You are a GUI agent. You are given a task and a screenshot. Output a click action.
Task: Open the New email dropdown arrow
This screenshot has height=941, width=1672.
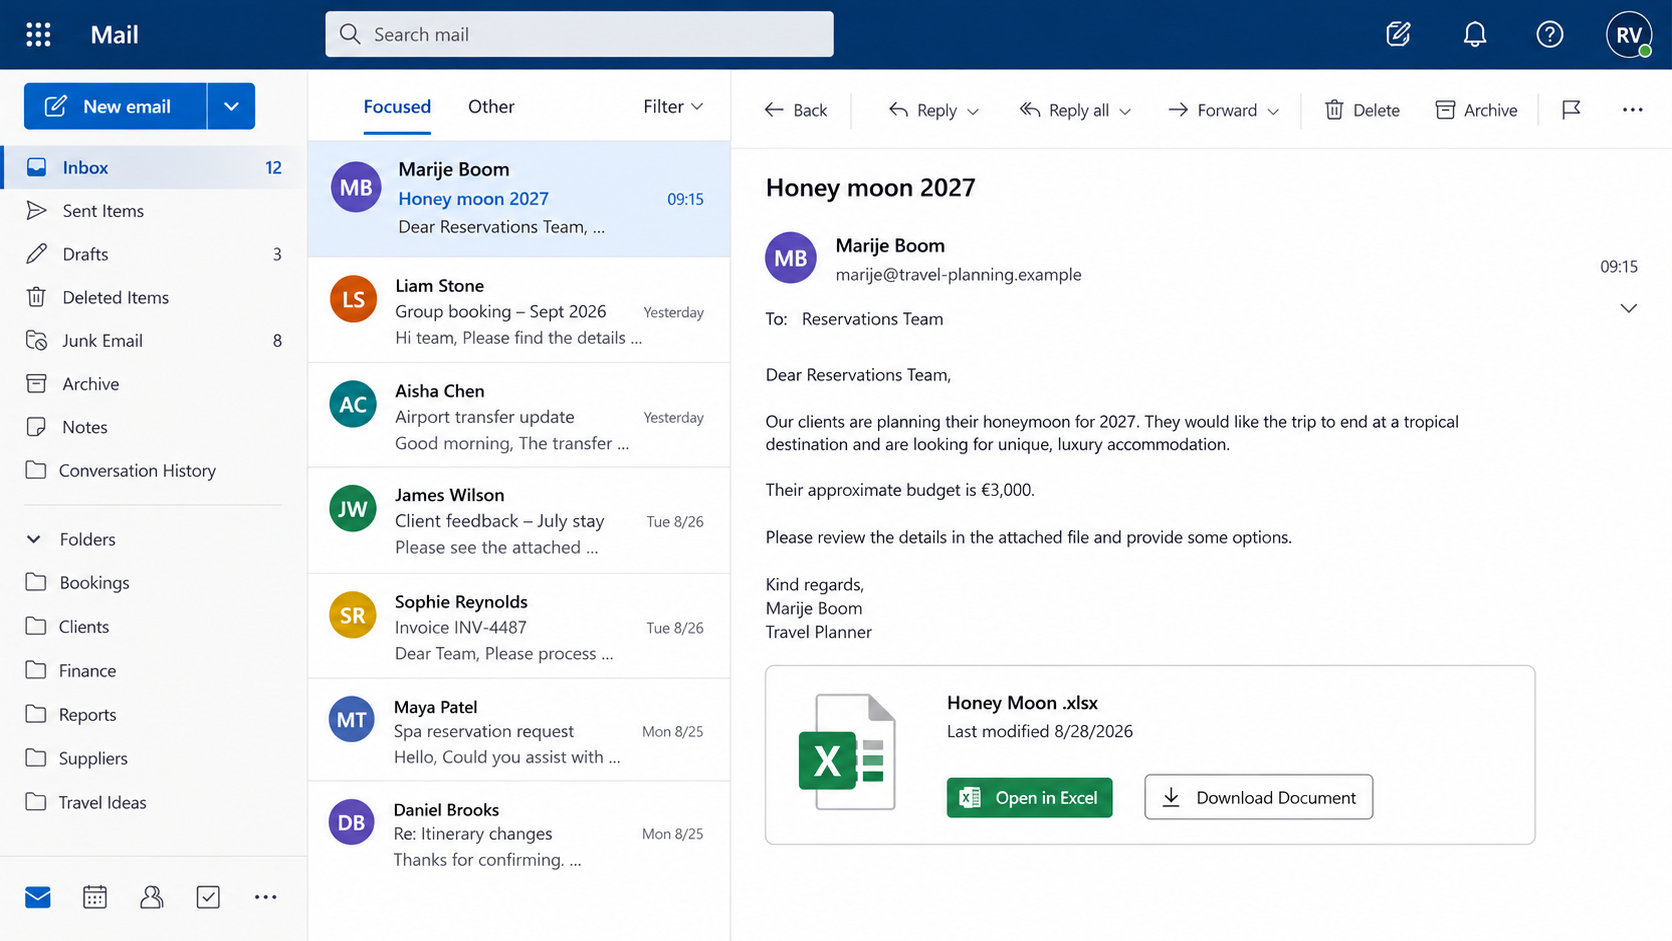click(231, 106)
